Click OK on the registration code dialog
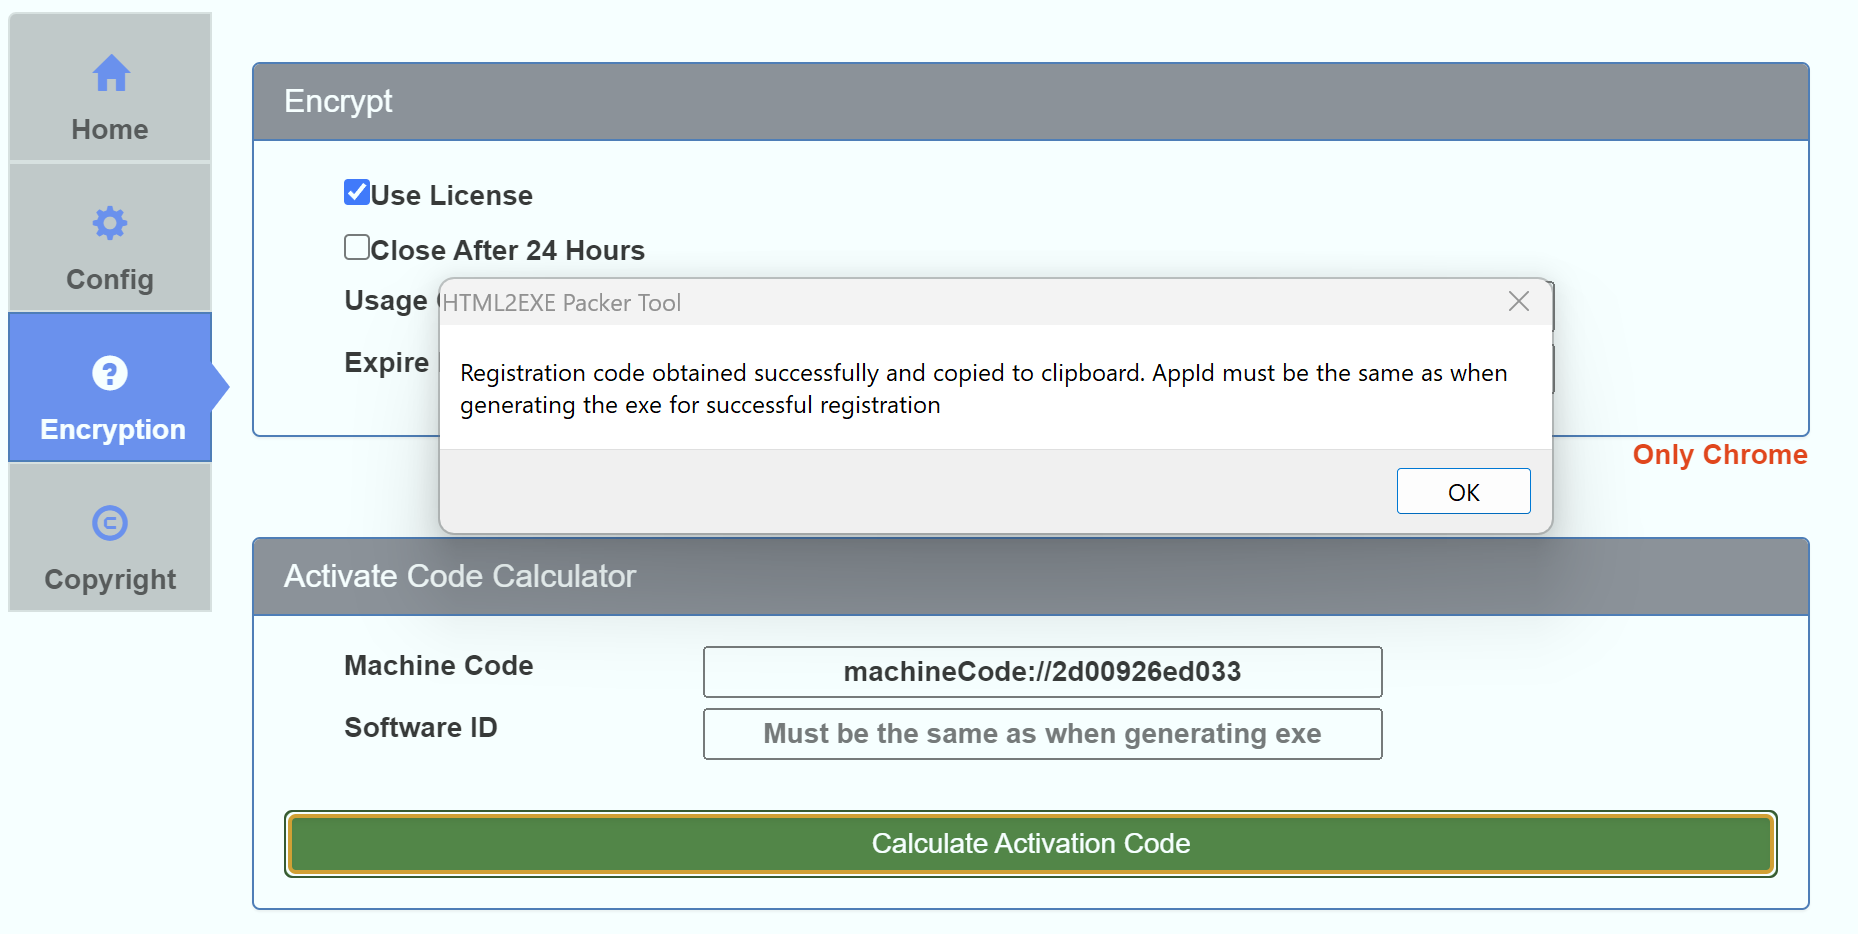1858x934 pixels. (1463, 491)
